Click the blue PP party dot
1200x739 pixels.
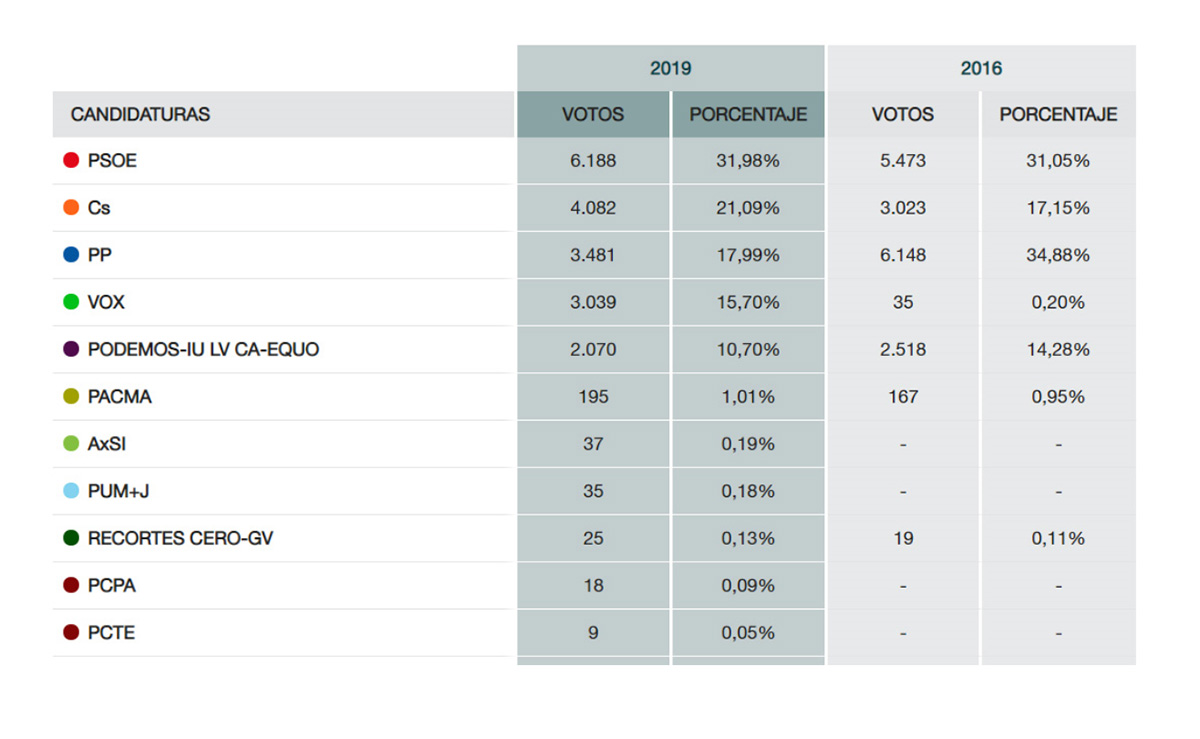tap(71, 255)
